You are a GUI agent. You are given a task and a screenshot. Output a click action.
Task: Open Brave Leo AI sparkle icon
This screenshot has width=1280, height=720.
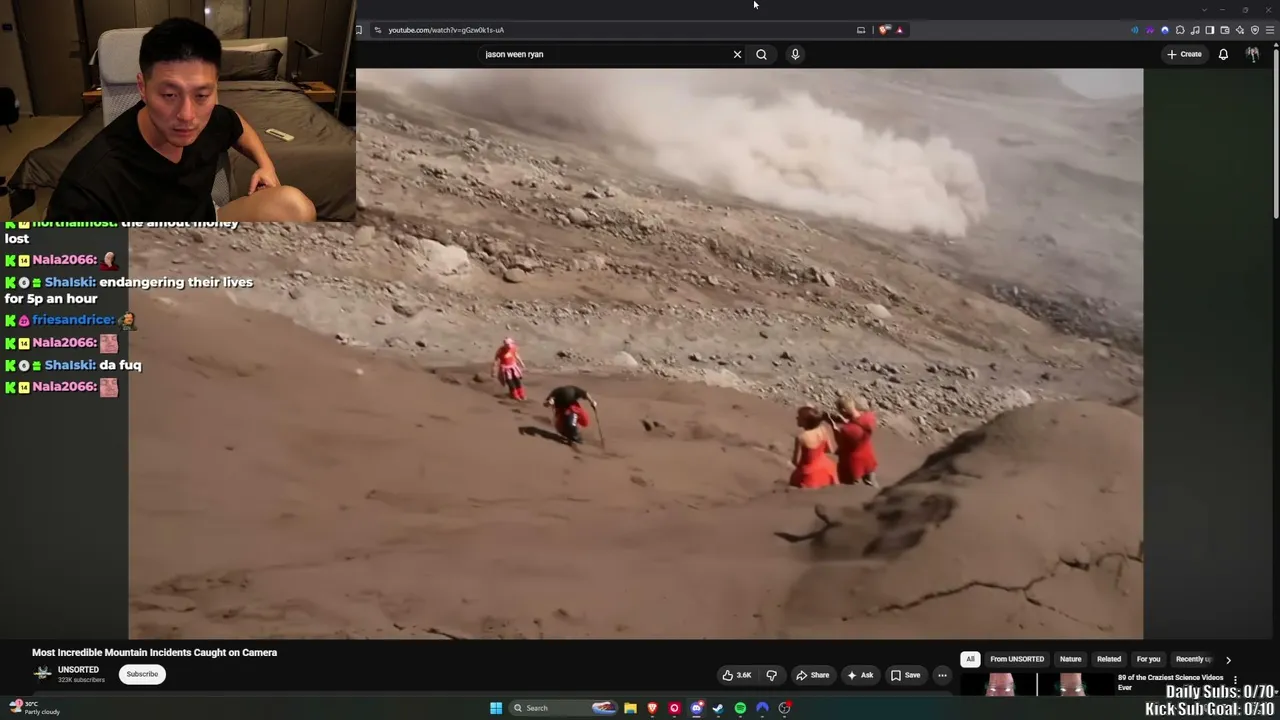(1240, 30)
